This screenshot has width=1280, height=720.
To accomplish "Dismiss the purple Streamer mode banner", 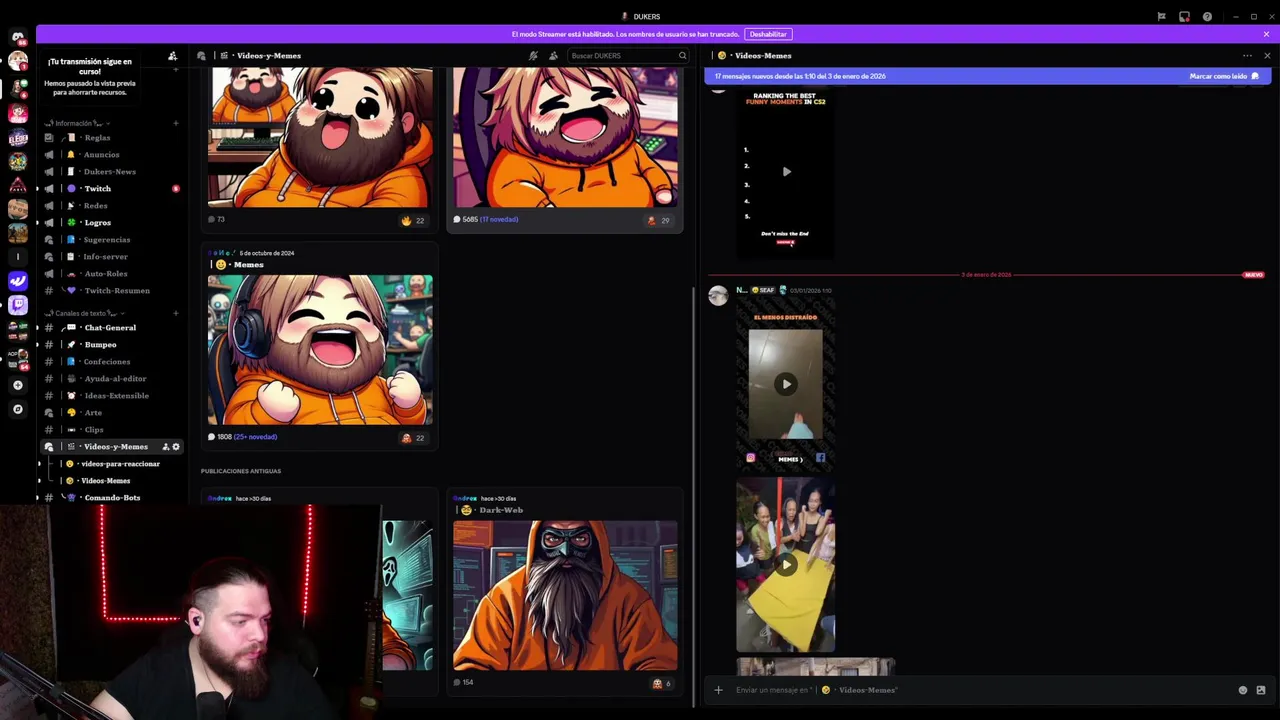I will pos(1266,34).
